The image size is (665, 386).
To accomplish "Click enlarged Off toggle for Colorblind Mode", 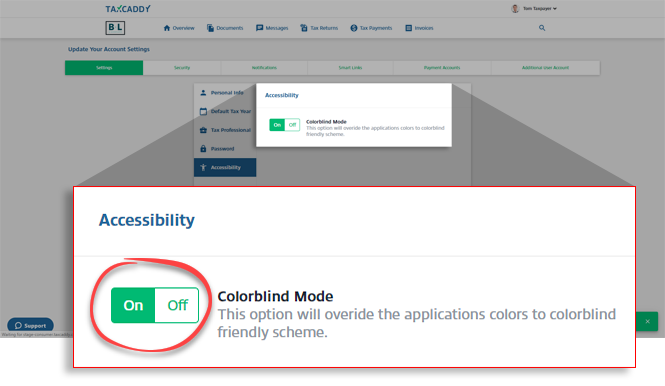I will tap(177, 305).
